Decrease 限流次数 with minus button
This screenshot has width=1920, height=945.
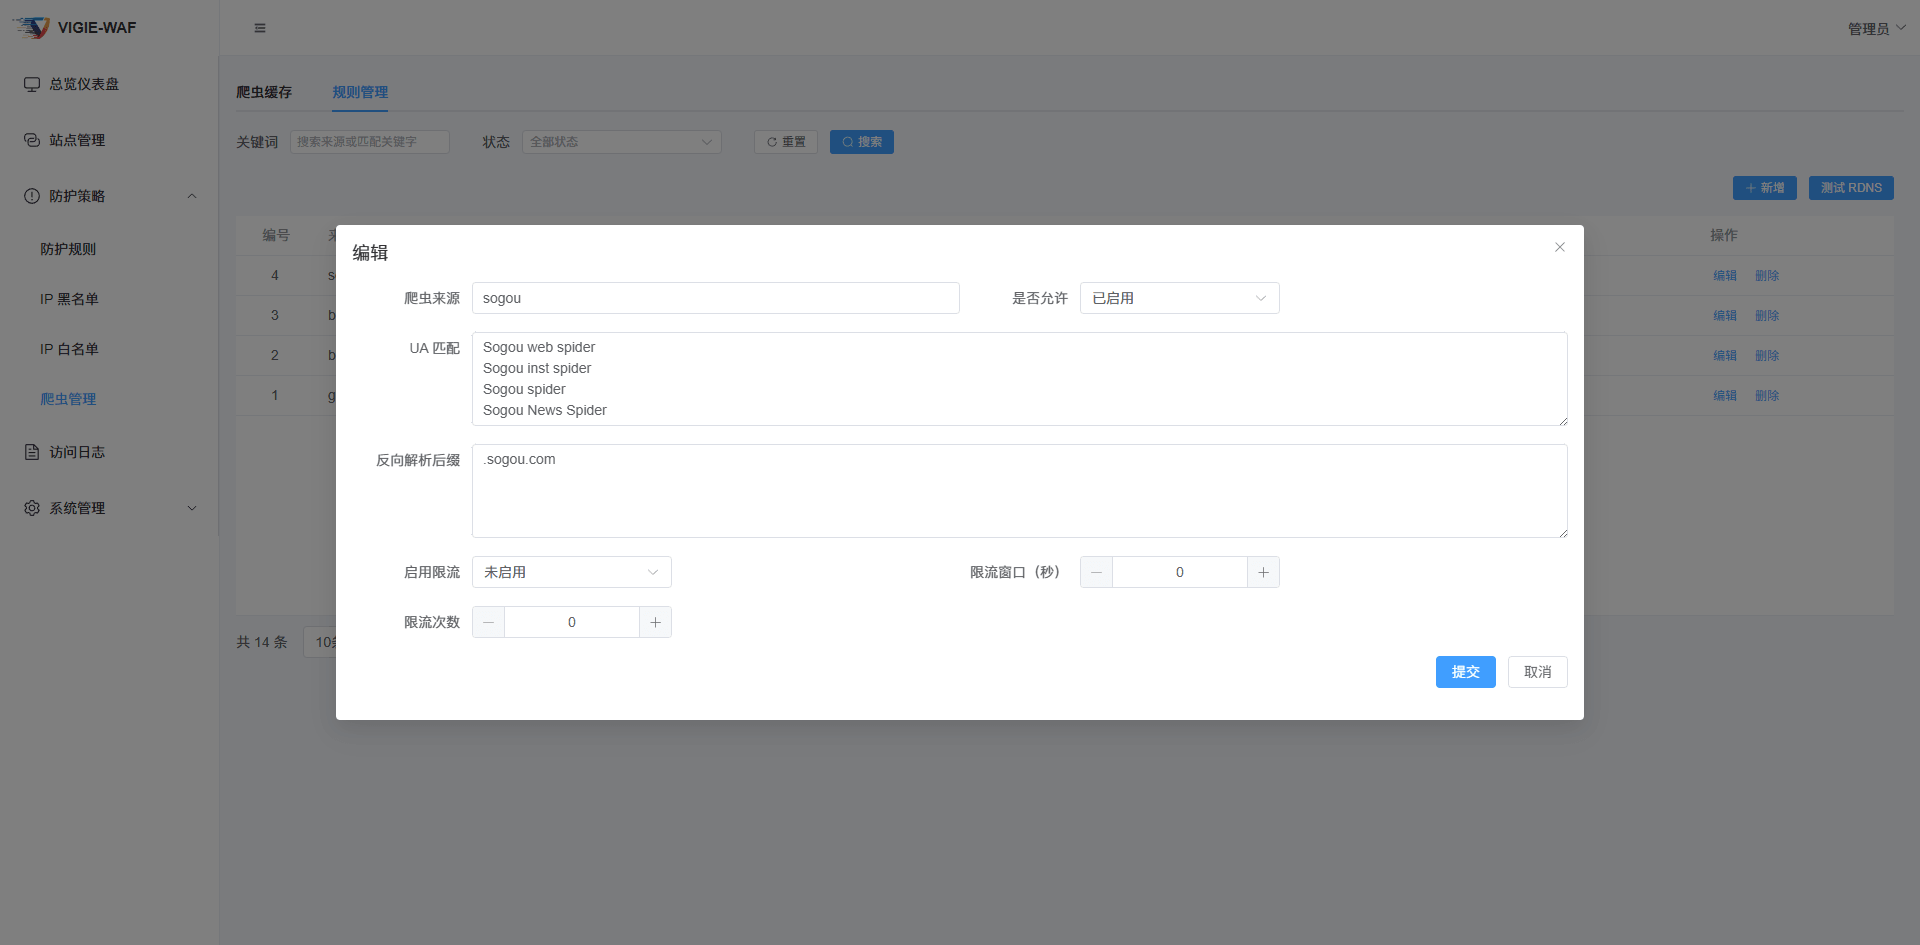coord(489,622)
